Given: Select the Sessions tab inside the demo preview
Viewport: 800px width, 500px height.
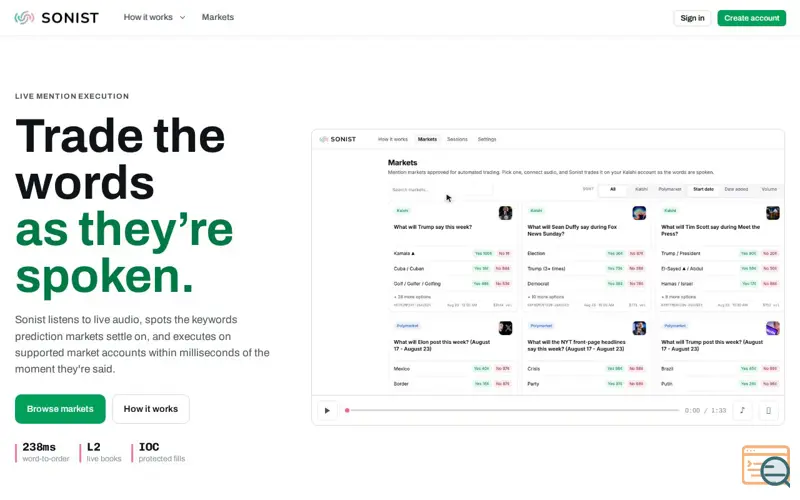Looking at the screenshot, I should click(x=457, y=139).
